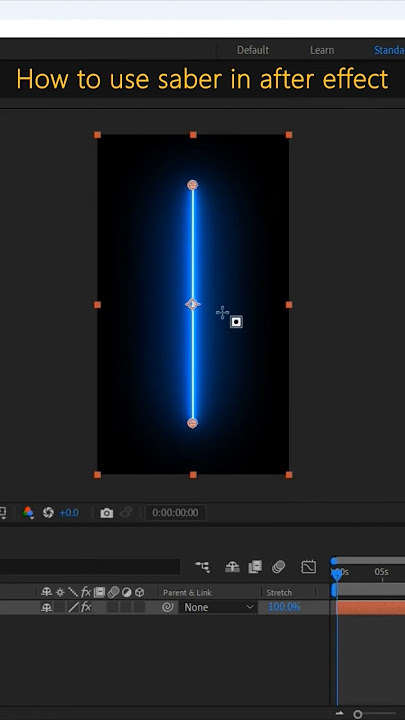Toggle the layer's Quality slash switch
The height and width of the screenshot is (720, 405).
point(73,608)
